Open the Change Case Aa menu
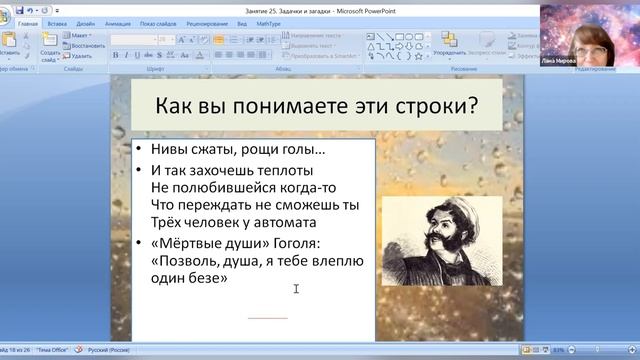 point(184,55)
